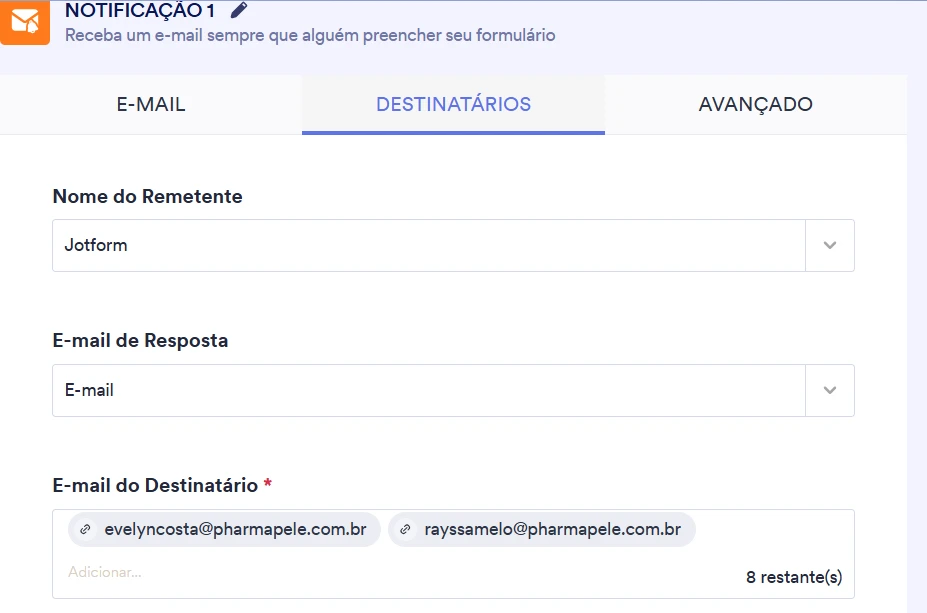Viewport: 927px width, 613px height.
Task: Switch to the AVANÇADO tab
Action: [755, 103]
